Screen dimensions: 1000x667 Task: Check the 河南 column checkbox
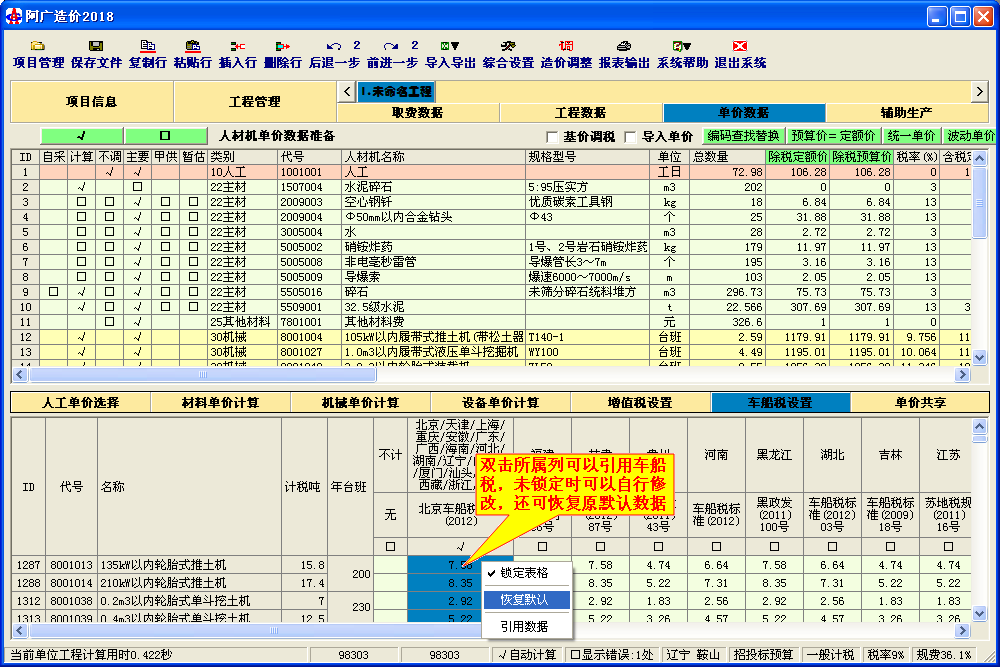pyautogui.click(x=716, y=546)
